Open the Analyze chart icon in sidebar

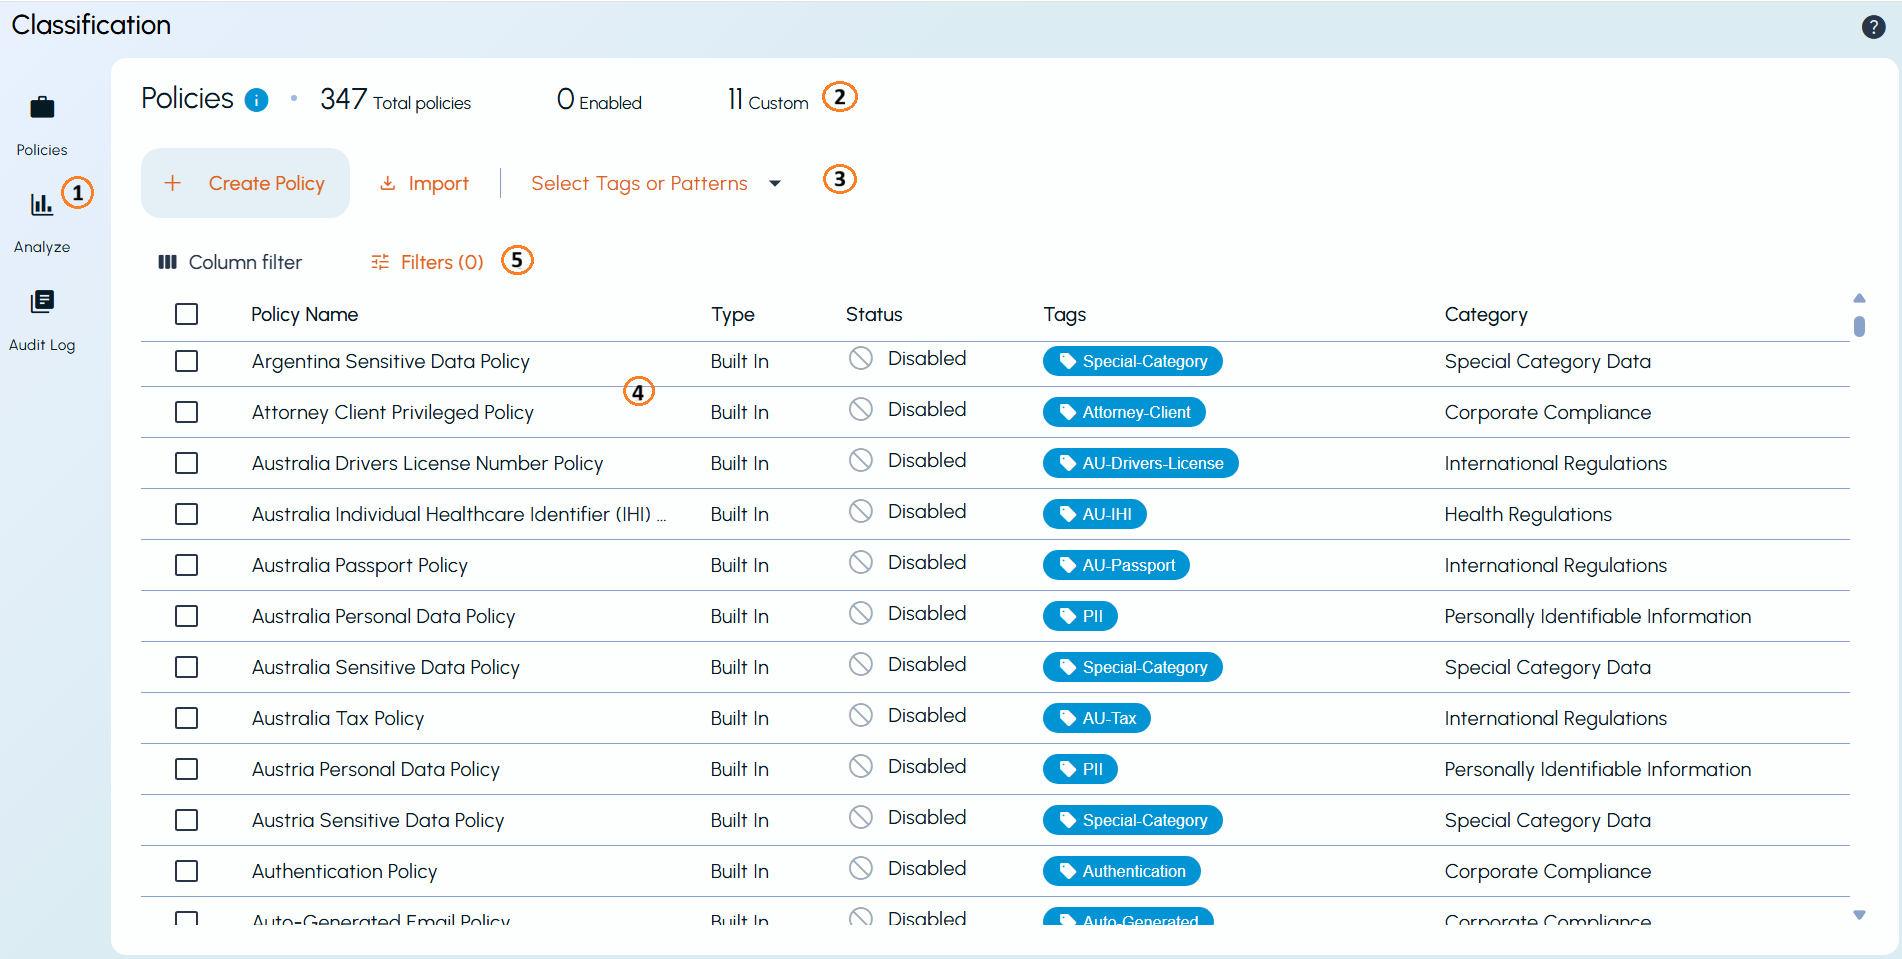pos(42,205)
